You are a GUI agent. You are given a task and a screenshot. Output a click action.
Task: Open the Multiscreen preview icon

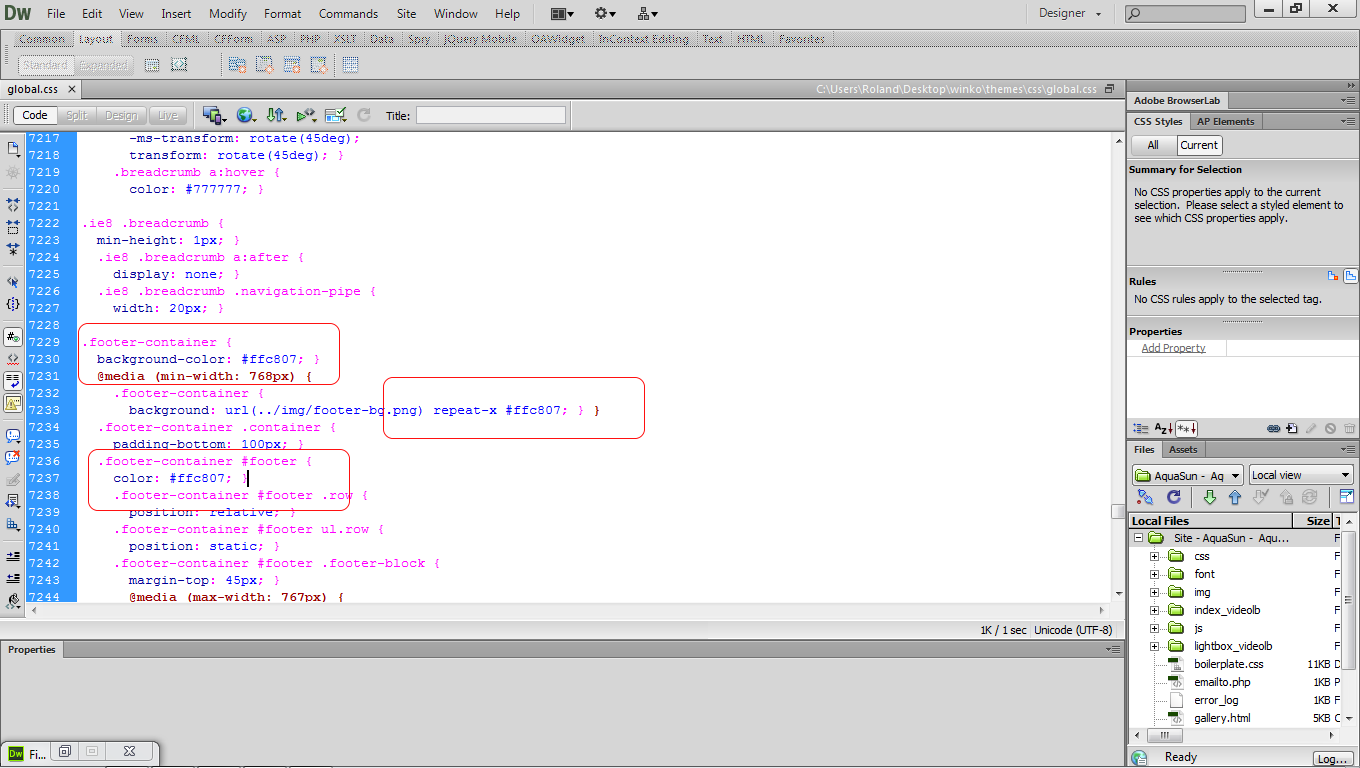(213, 115)
